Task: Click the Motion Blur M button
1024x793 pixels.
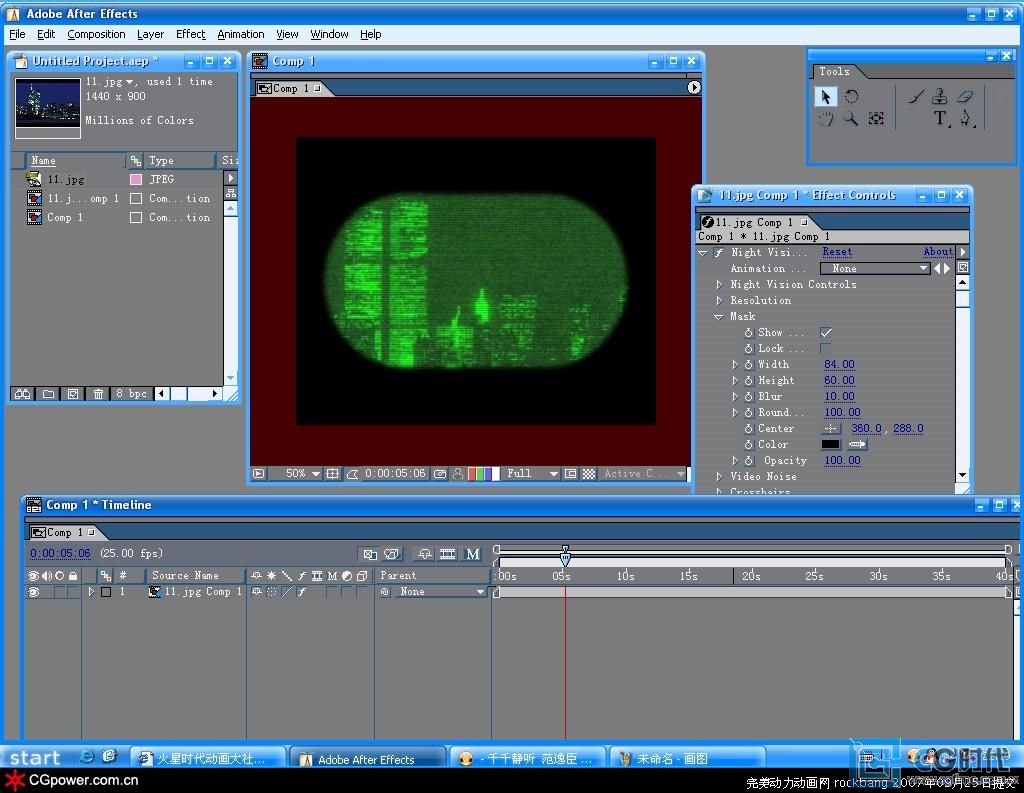Action: (x=472, y=554)
